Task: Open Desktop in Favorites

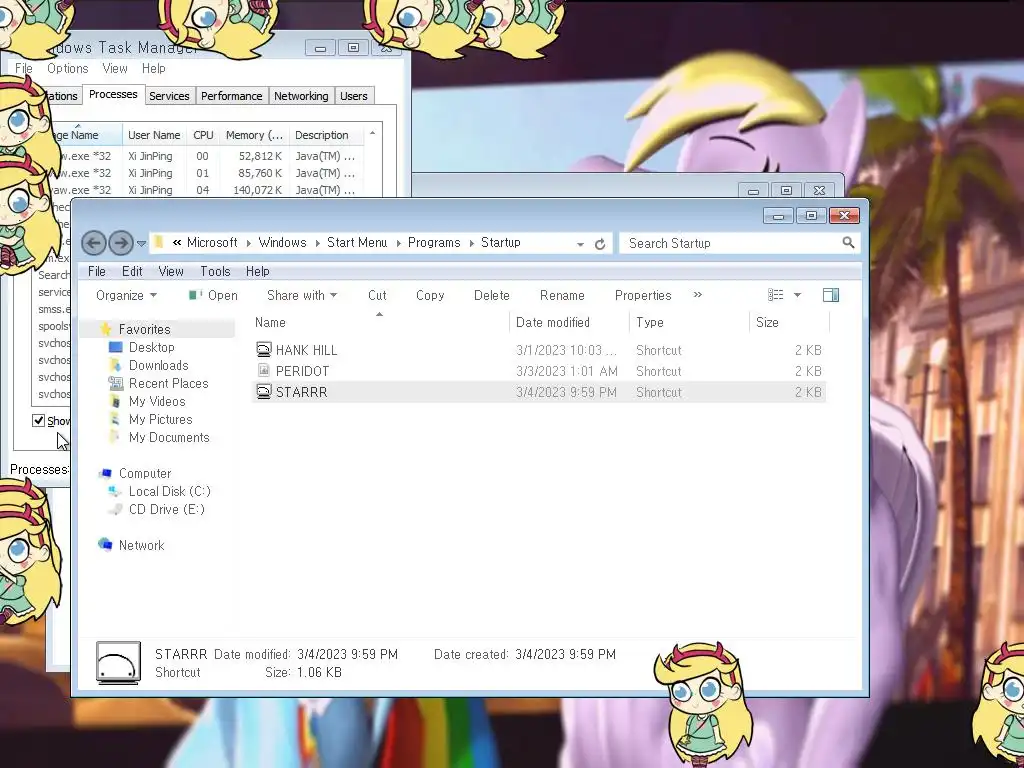Action: tap(152, 347)
